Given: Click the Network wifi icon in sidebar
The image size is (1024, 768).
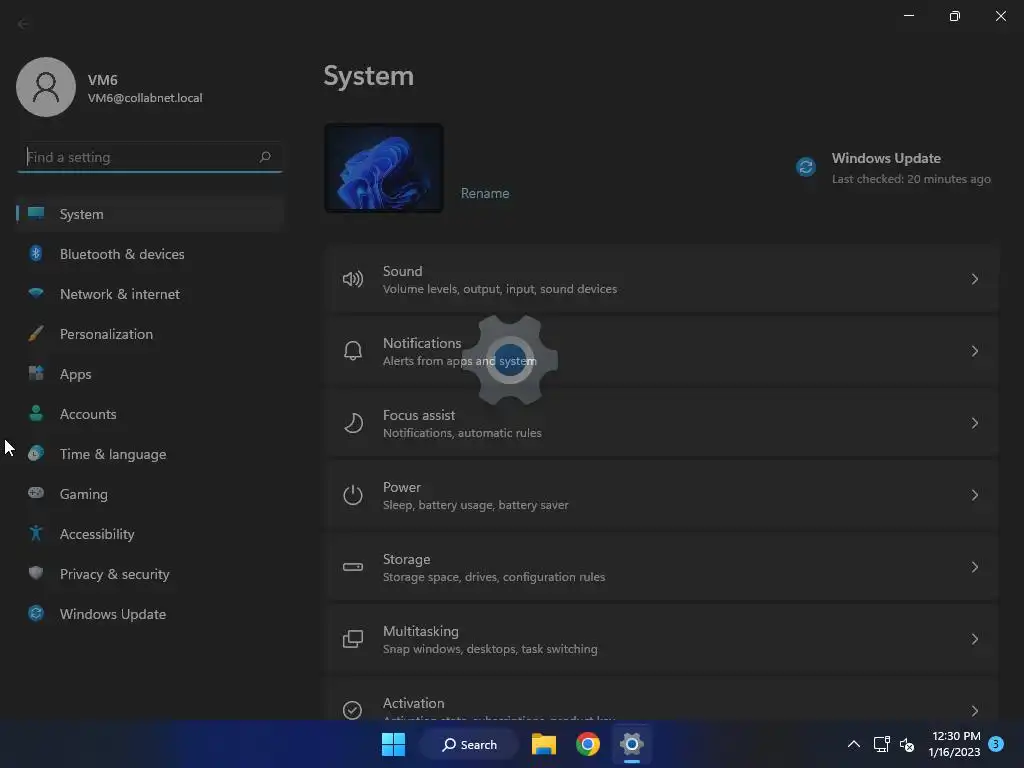Looking at the screenshot, I should 36,293.
